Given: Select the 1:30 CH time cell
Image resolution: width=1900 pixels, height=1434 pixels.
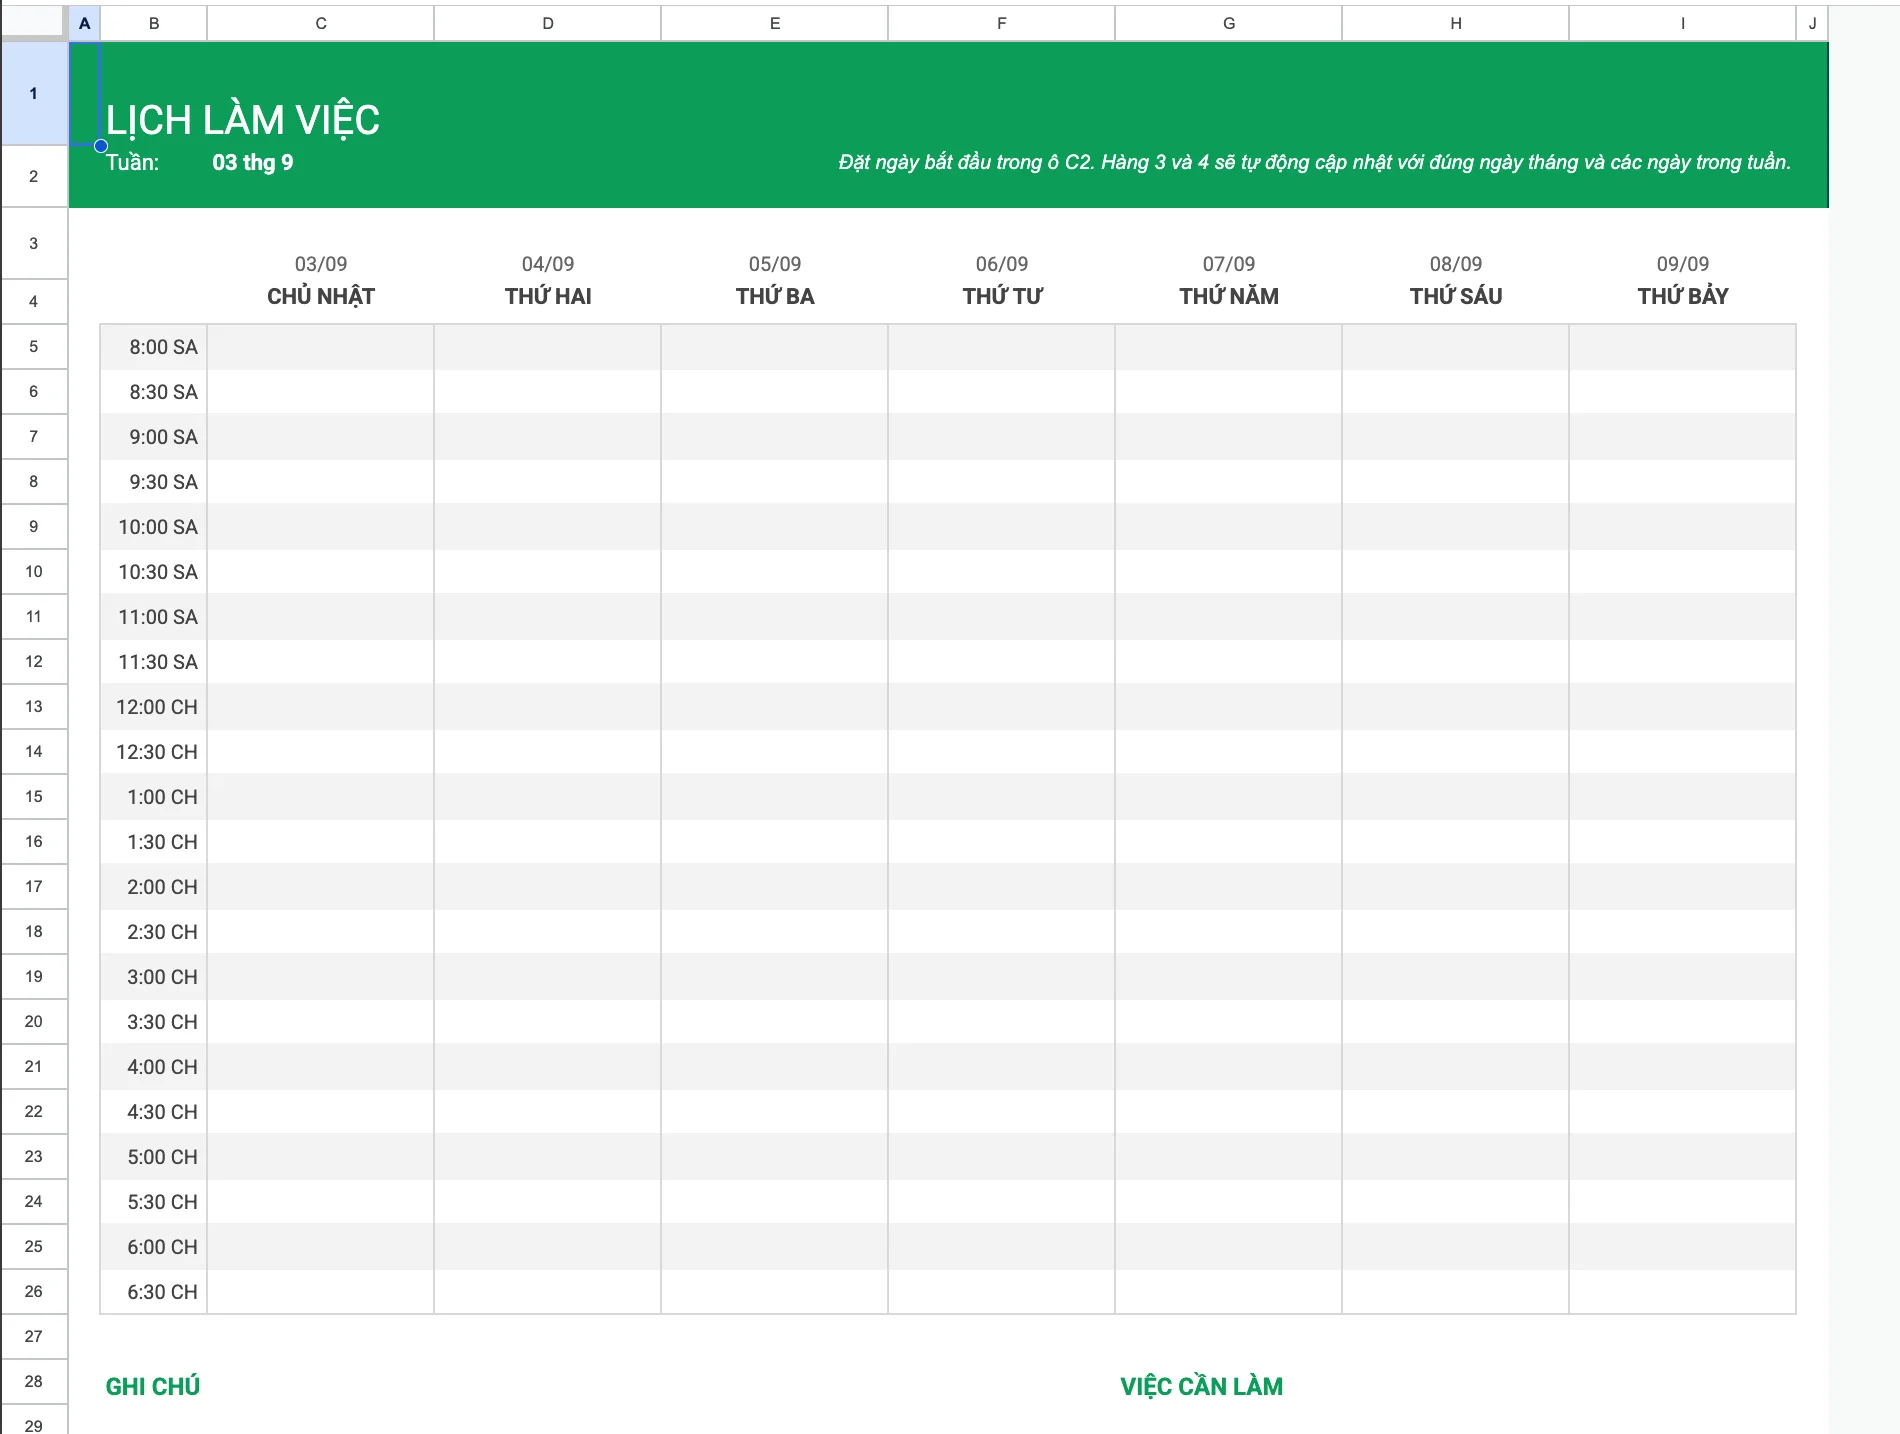Looking at the screenshot, I should click(x=154, y=842).
